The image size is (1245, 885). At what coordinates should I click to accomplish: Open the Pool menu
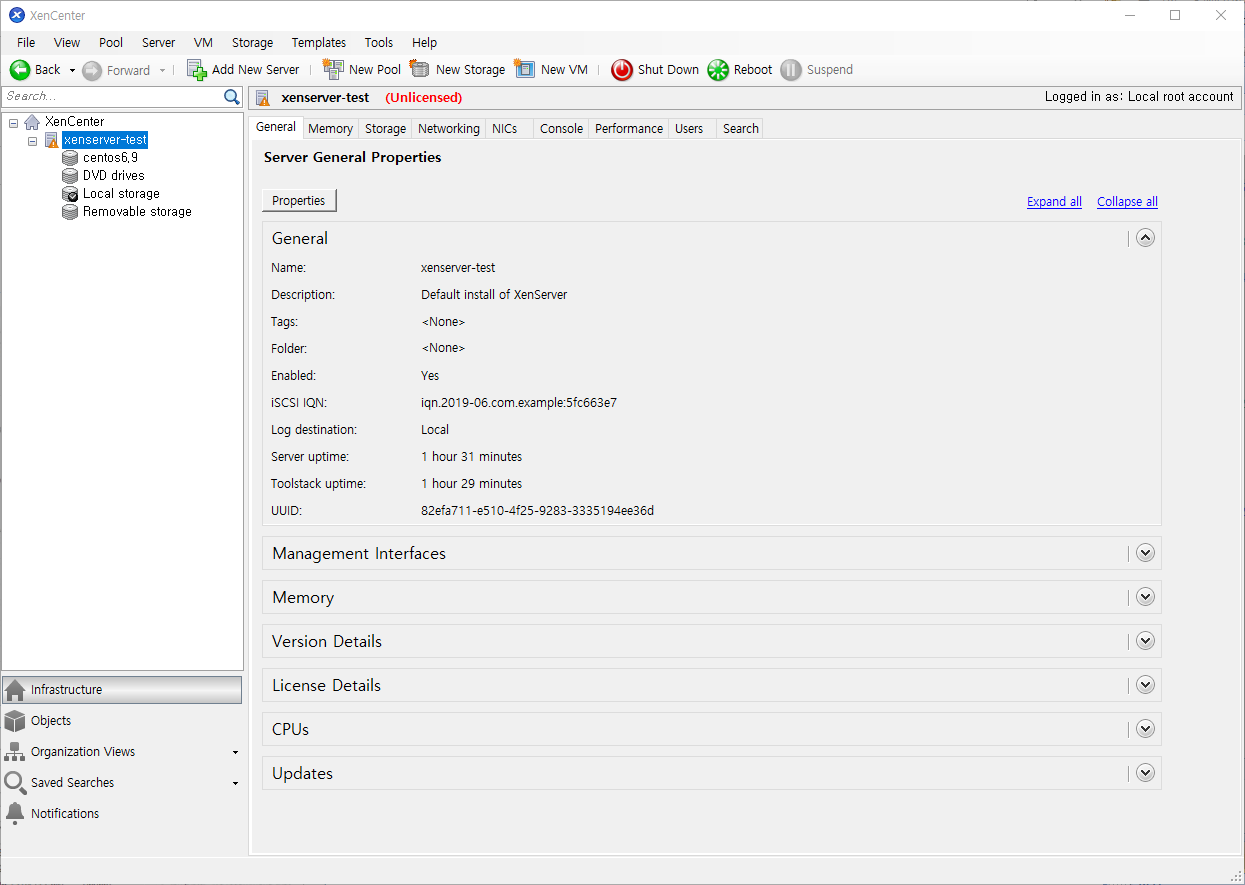click(111, 43)
